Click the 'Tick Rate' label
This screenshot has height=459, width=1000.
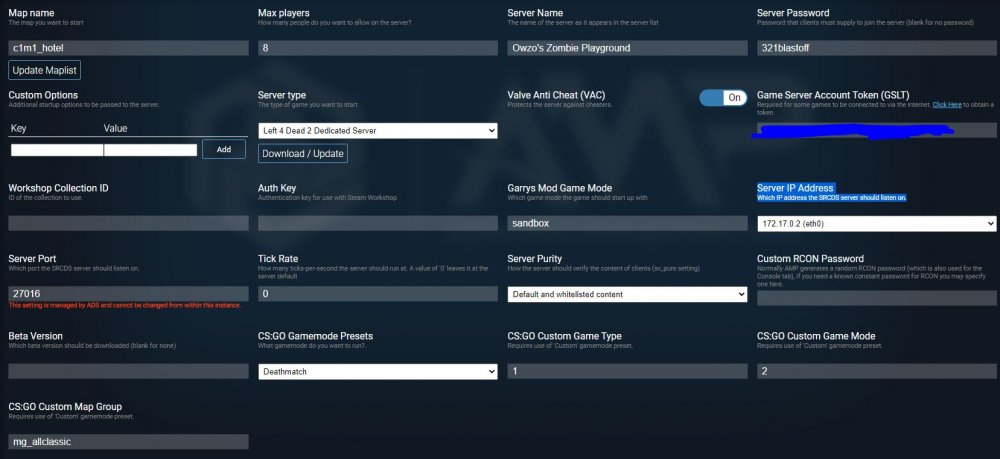[277, 259]
